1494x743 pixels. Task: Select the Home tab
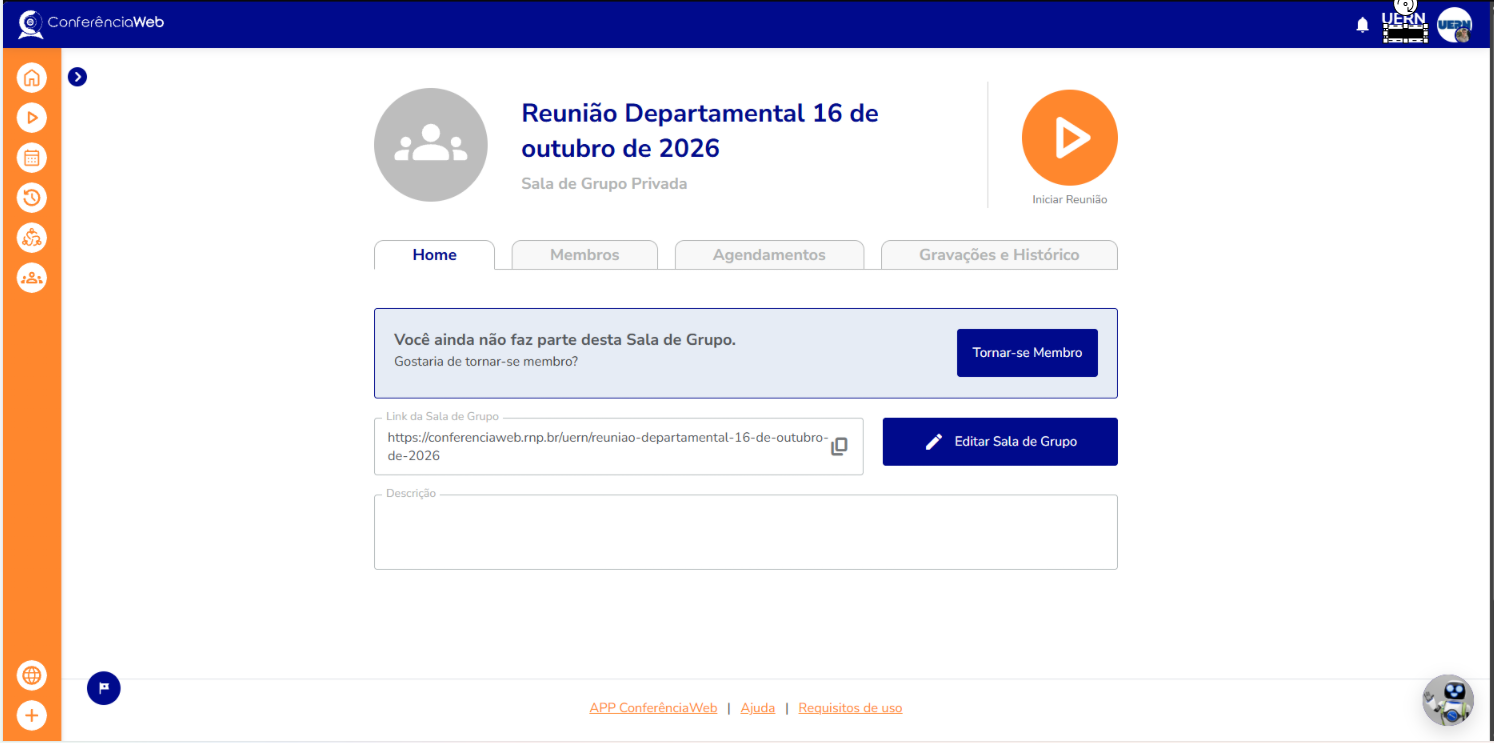coord(434,255)
